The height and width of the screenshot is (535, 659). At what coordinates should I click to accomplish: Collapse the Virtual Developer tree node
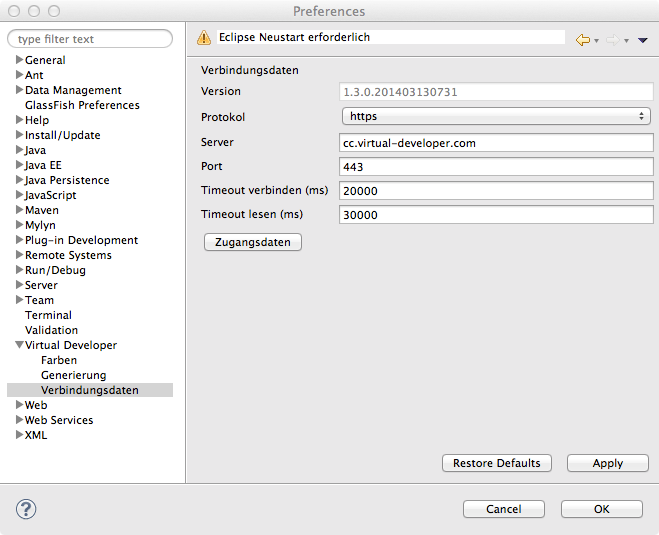(19, 345)
